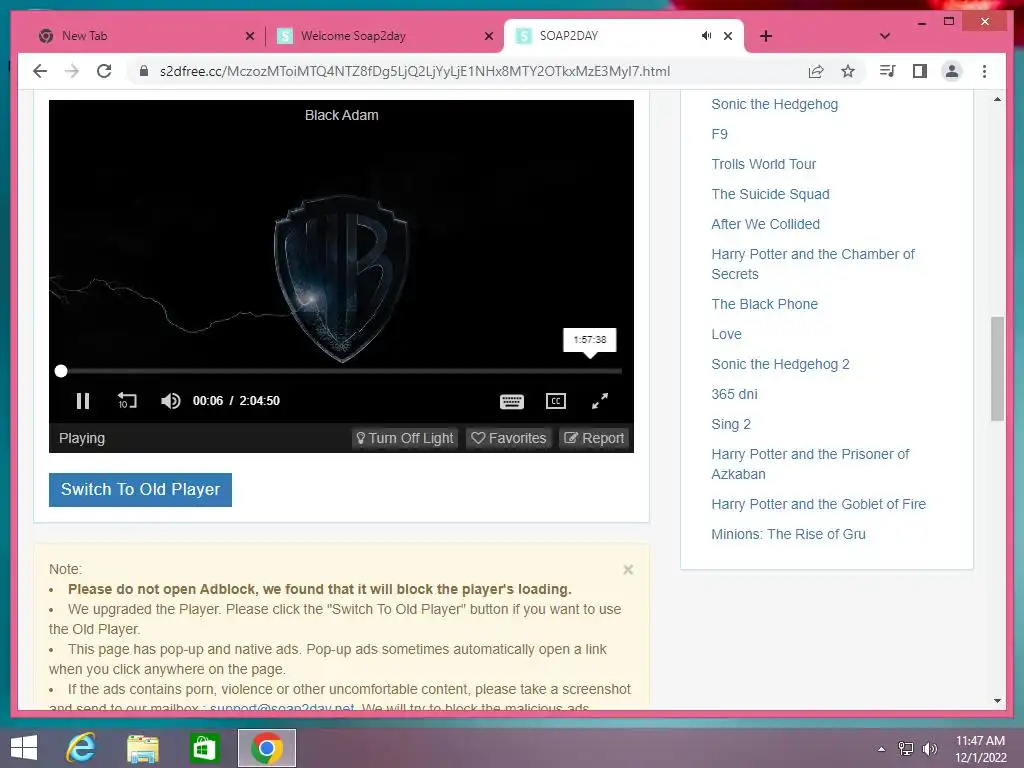Screen dimensions: 1024x768
Task: Turn Off Light around the player
Action: coord(404,438)
